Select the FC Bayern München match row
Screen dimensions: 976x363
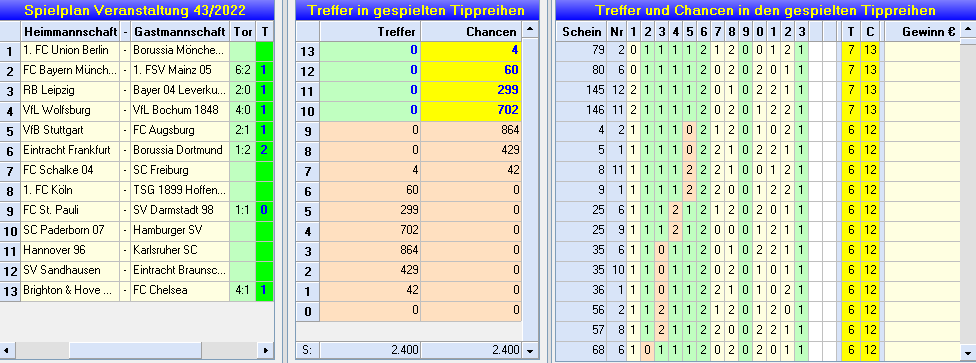(x=137, y=70)
